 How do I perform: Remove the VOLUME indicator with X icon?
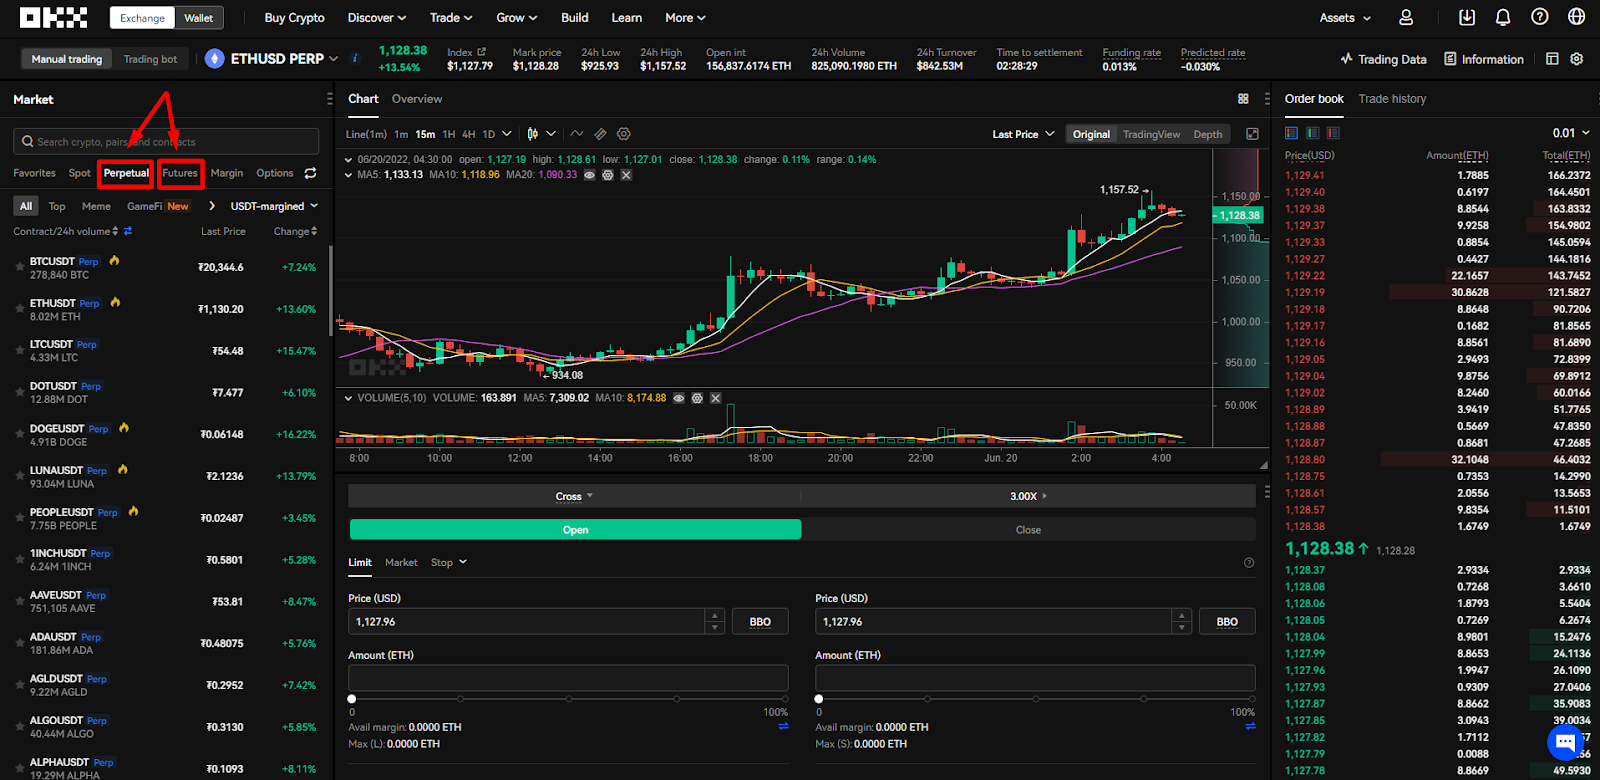[x=715, y=398]
